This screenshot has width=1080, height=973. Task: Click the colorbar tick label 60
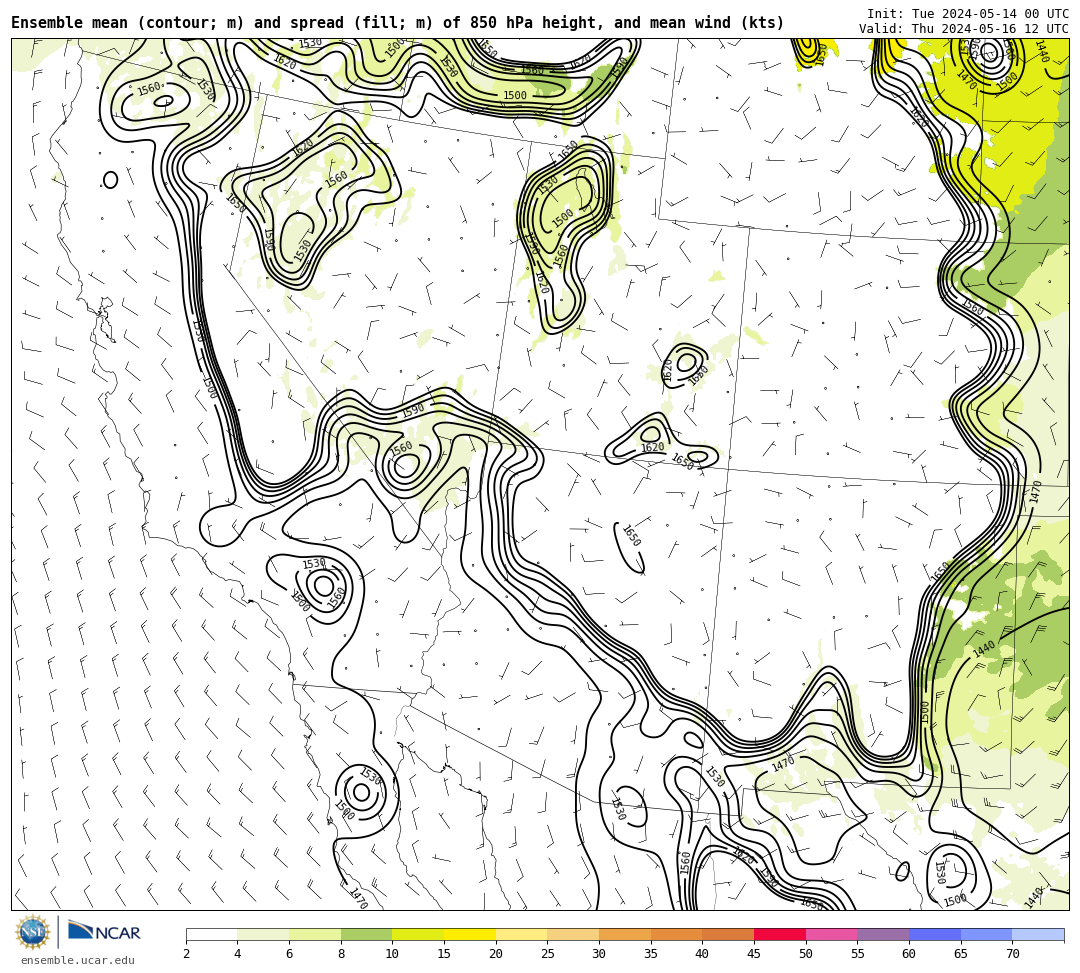(909, 954)
